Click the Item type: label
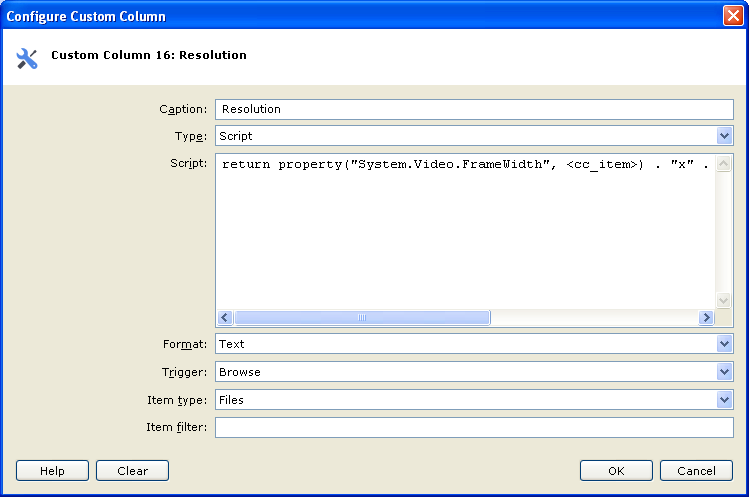749x497 pixels. point(177,400)
